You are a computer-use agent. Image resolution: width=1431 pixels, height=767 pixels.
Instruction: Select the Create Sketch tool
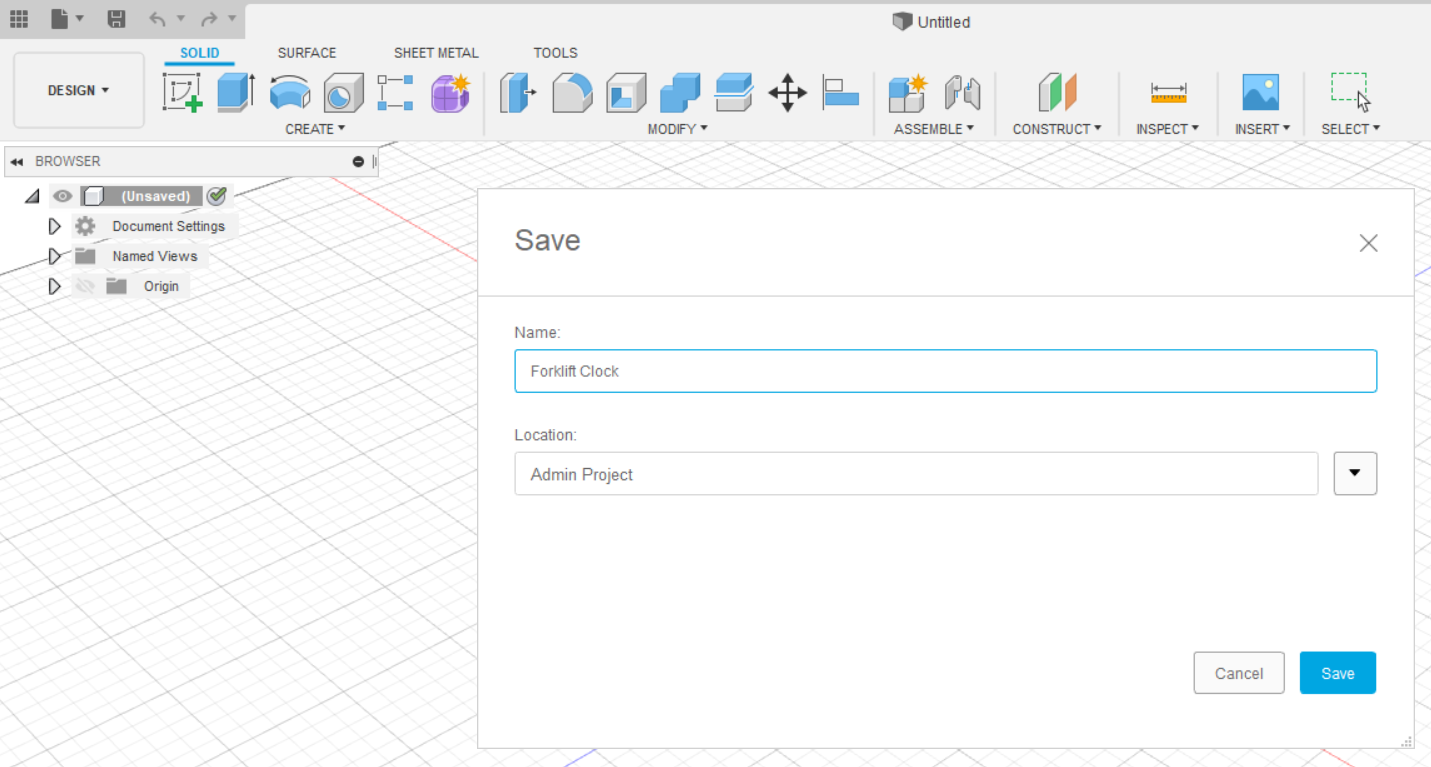[x=182, y=92]
